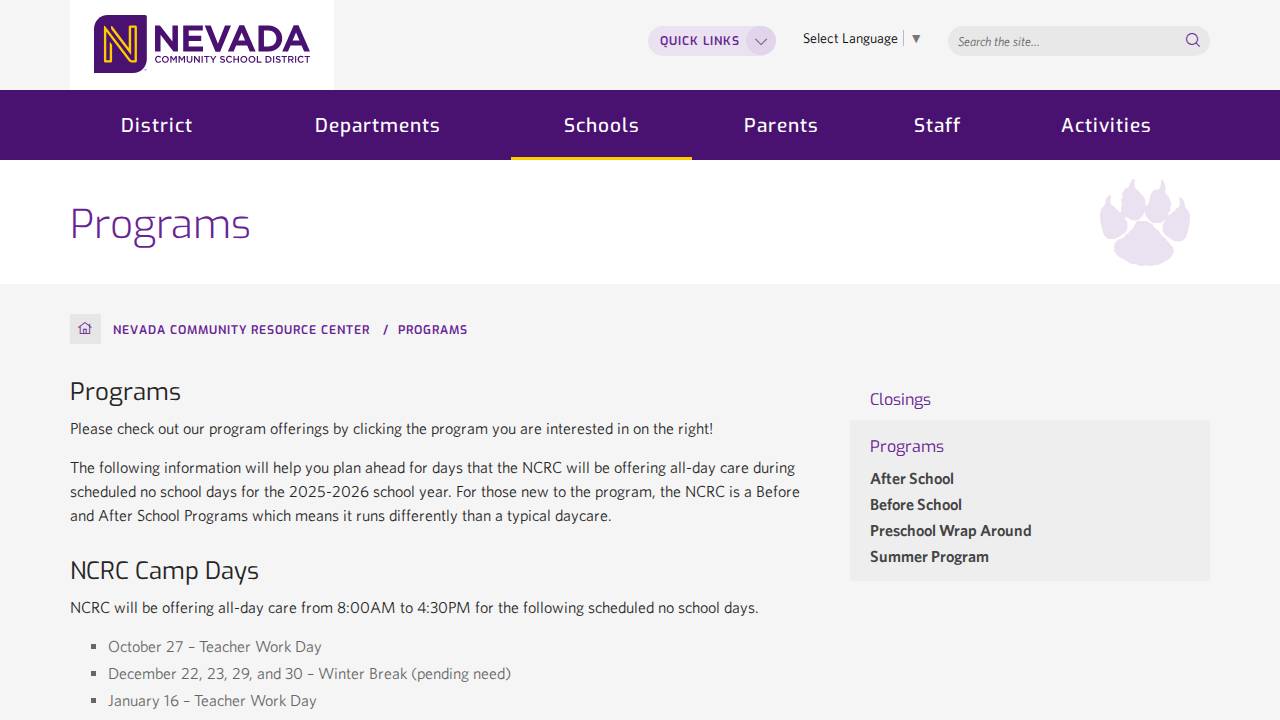Click the Preschool Wrap Around link
Viewport: 1280px width, 720px height.
(950, 530)
